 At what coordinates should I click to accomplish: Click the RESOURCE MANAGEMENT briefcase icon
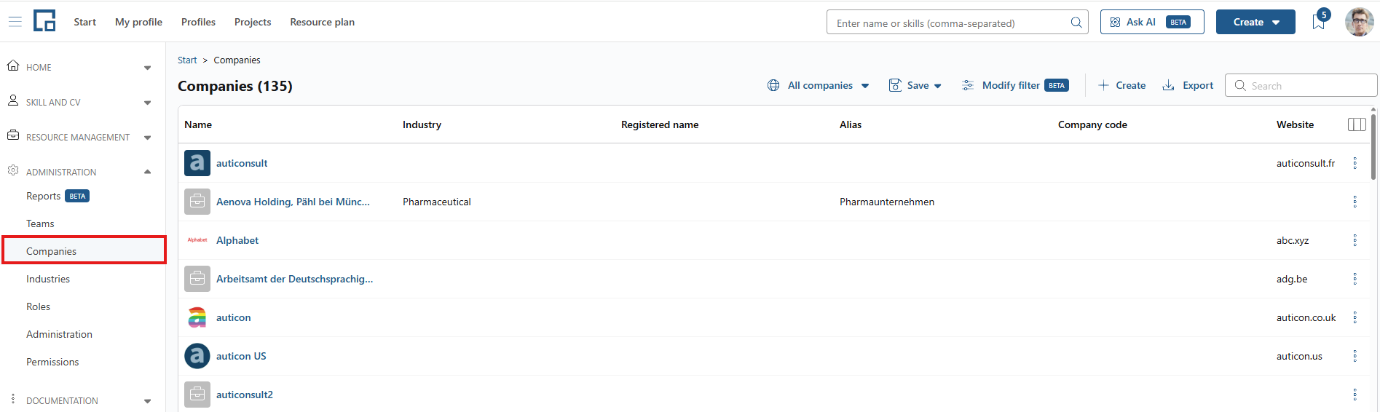tap(13, 136)
